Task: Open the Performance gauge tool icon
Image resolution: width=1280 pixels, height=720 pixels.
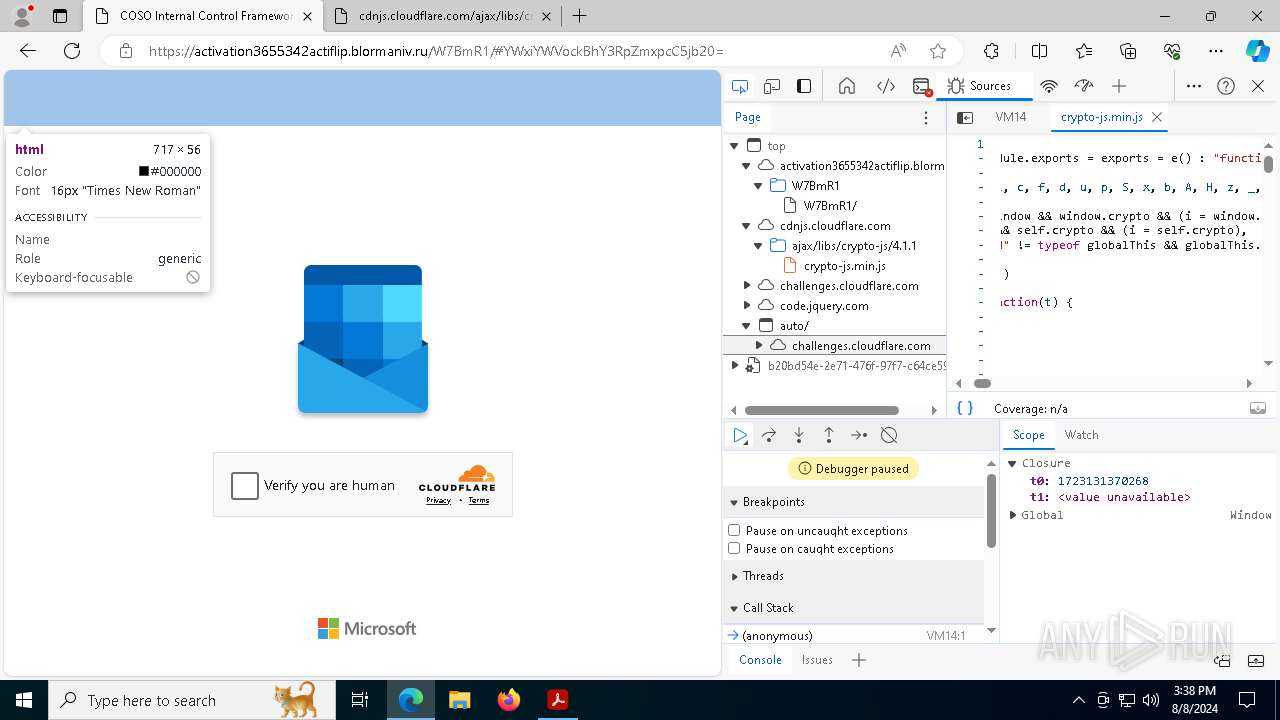Action: 1083,86
